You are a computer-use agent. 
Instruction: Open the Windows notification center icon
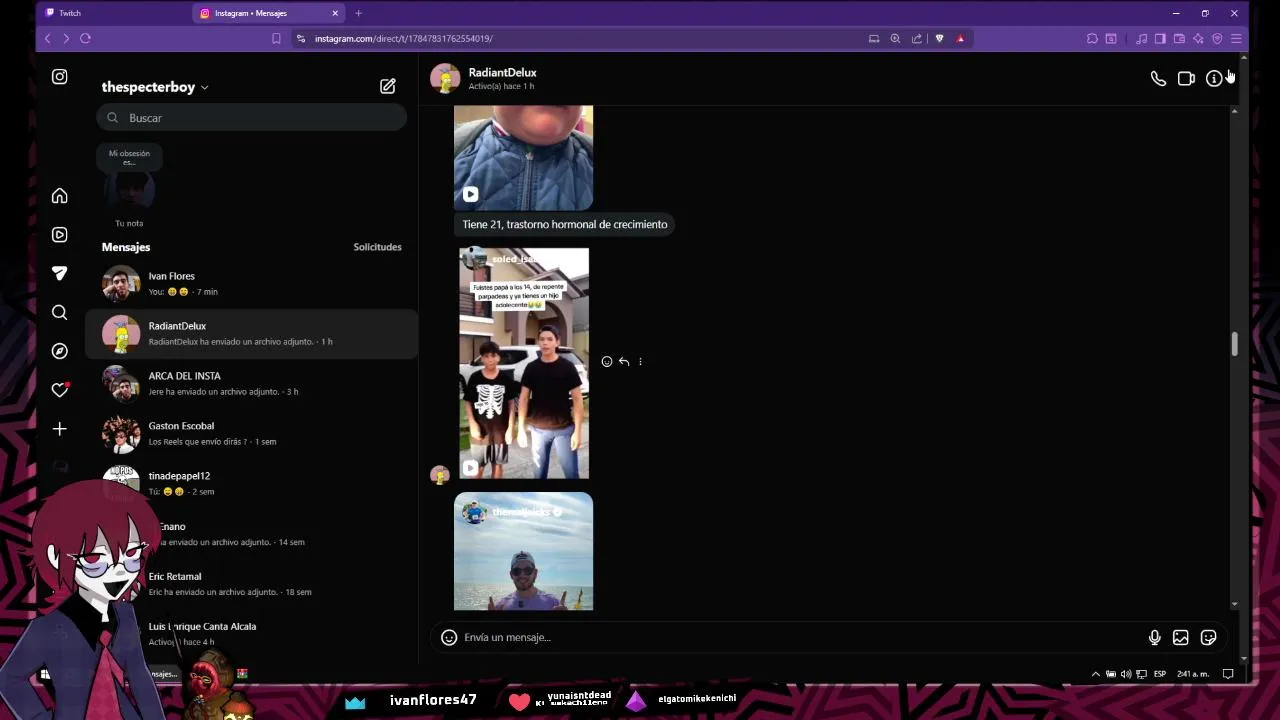pos(1228,674)
